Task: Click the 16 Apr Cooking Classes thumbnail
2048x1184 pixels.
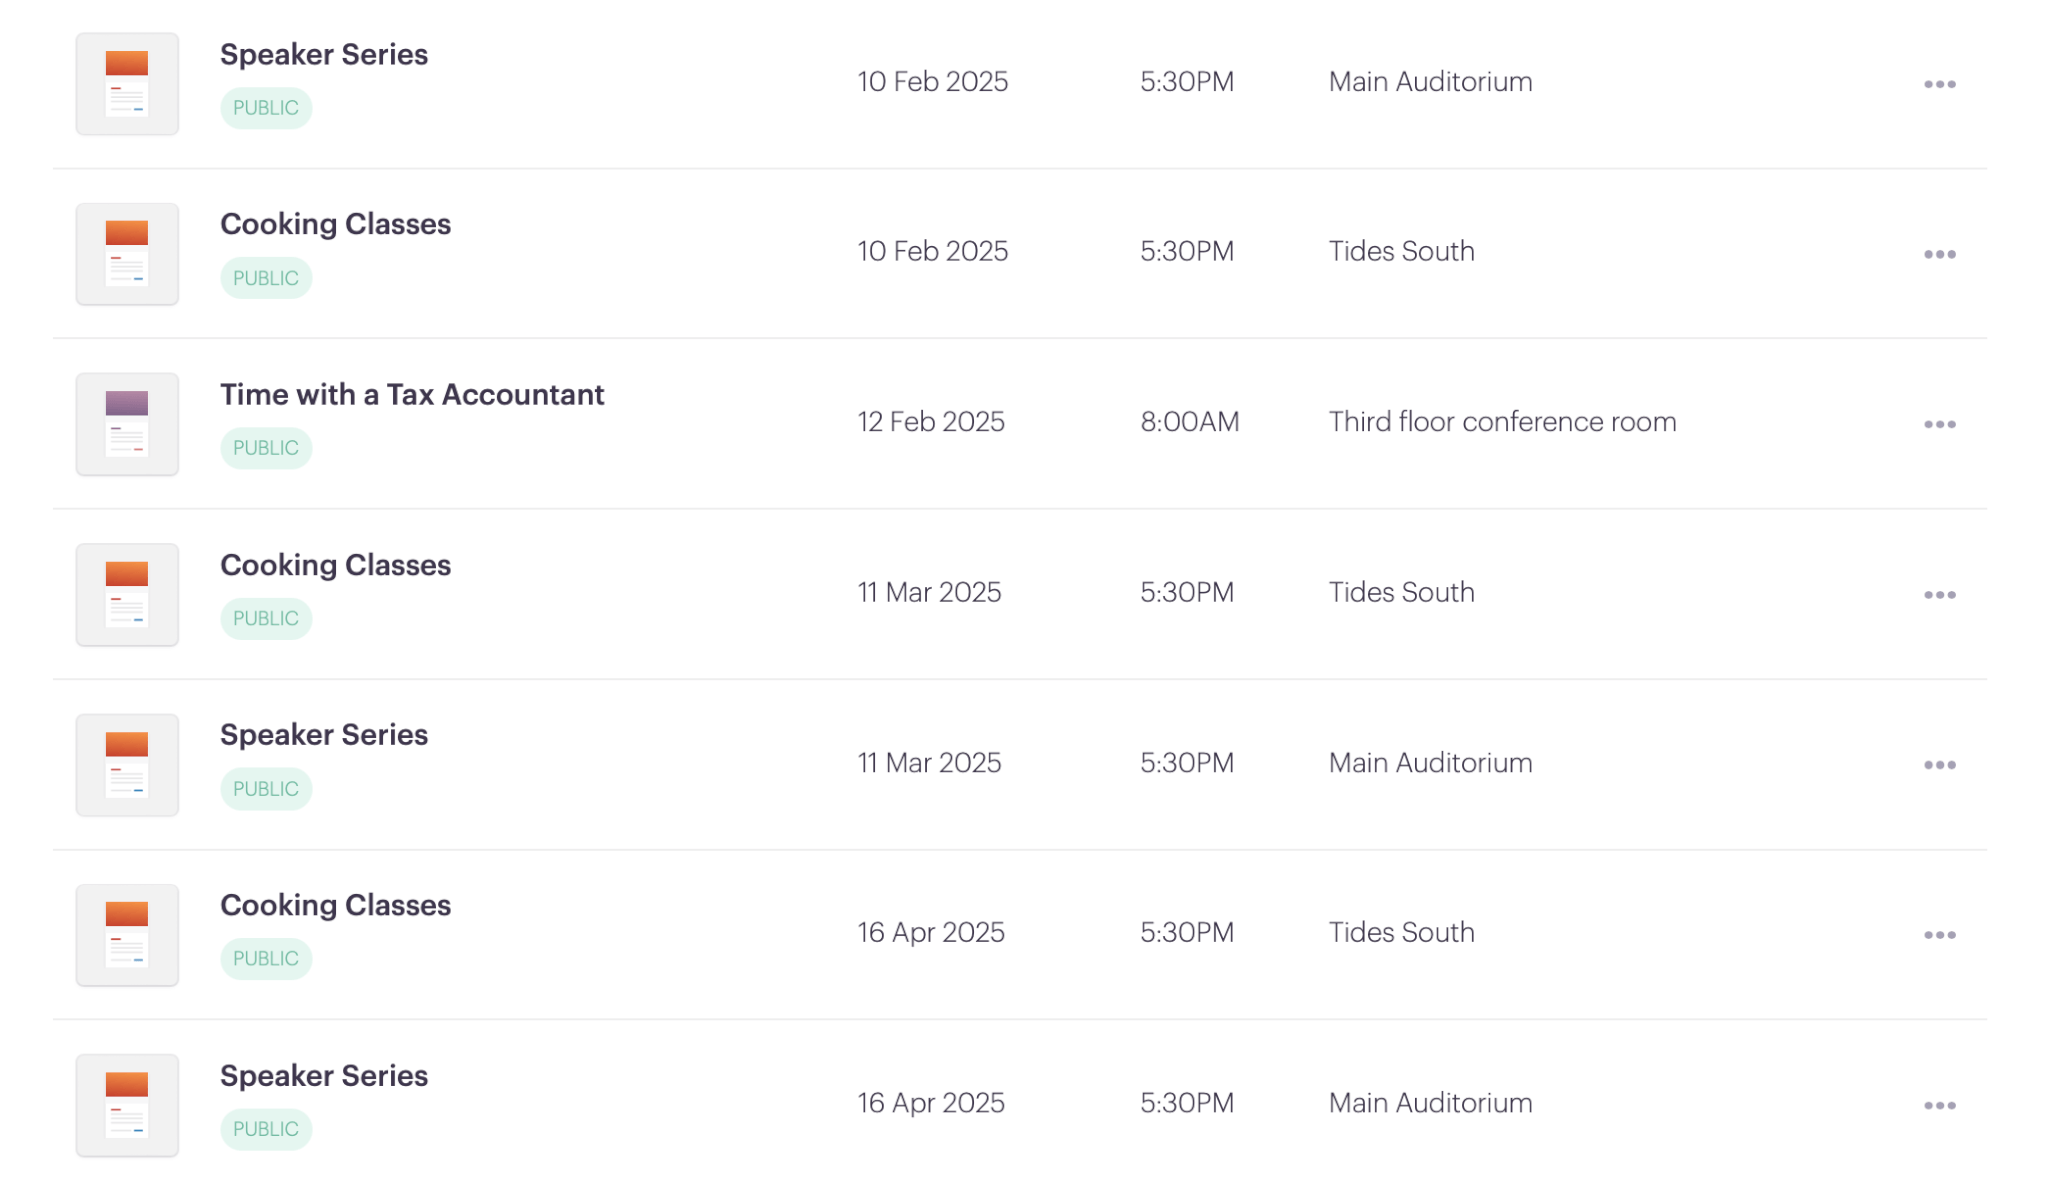Action: pyautogui.click(x=127, y=935)
